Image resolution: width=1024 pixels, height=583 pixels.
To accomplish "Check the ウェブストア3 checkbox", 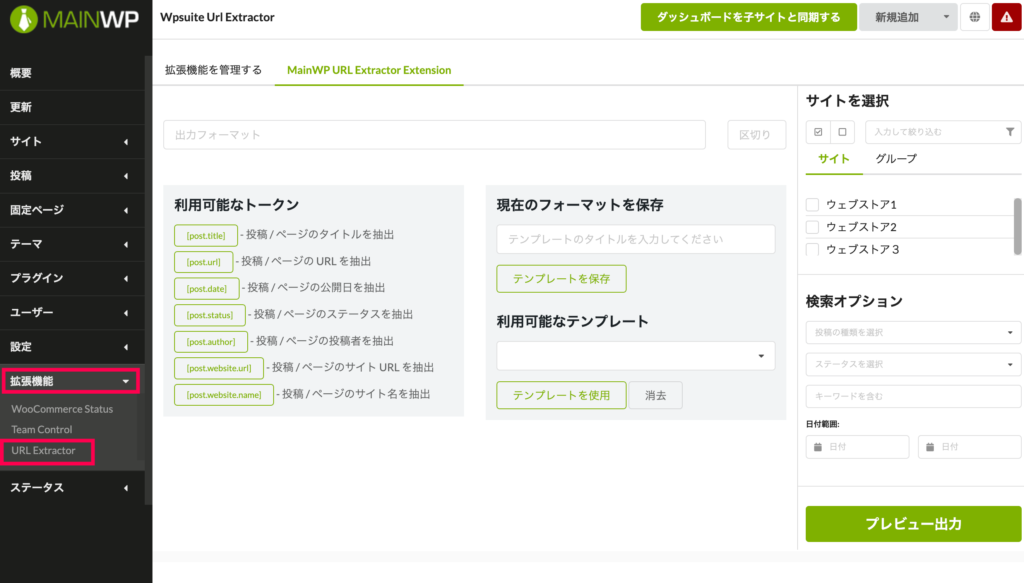I will point(812,249).
